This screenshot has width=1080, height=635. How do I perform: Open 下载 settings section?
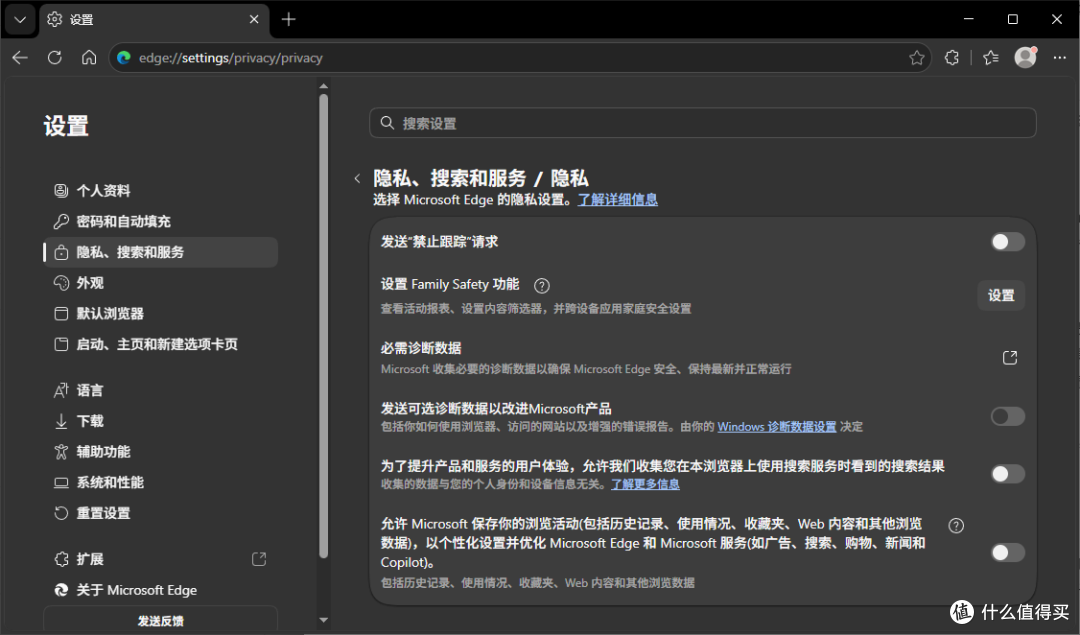pyautogui.click(x=160, y=421)
